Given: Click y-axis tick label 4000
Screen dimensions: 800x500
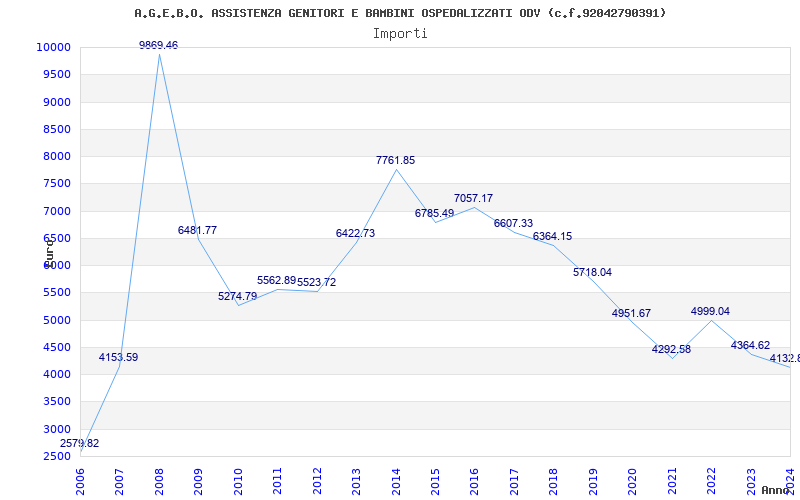Looking at the screenshot, I should (x=57, y=374).
